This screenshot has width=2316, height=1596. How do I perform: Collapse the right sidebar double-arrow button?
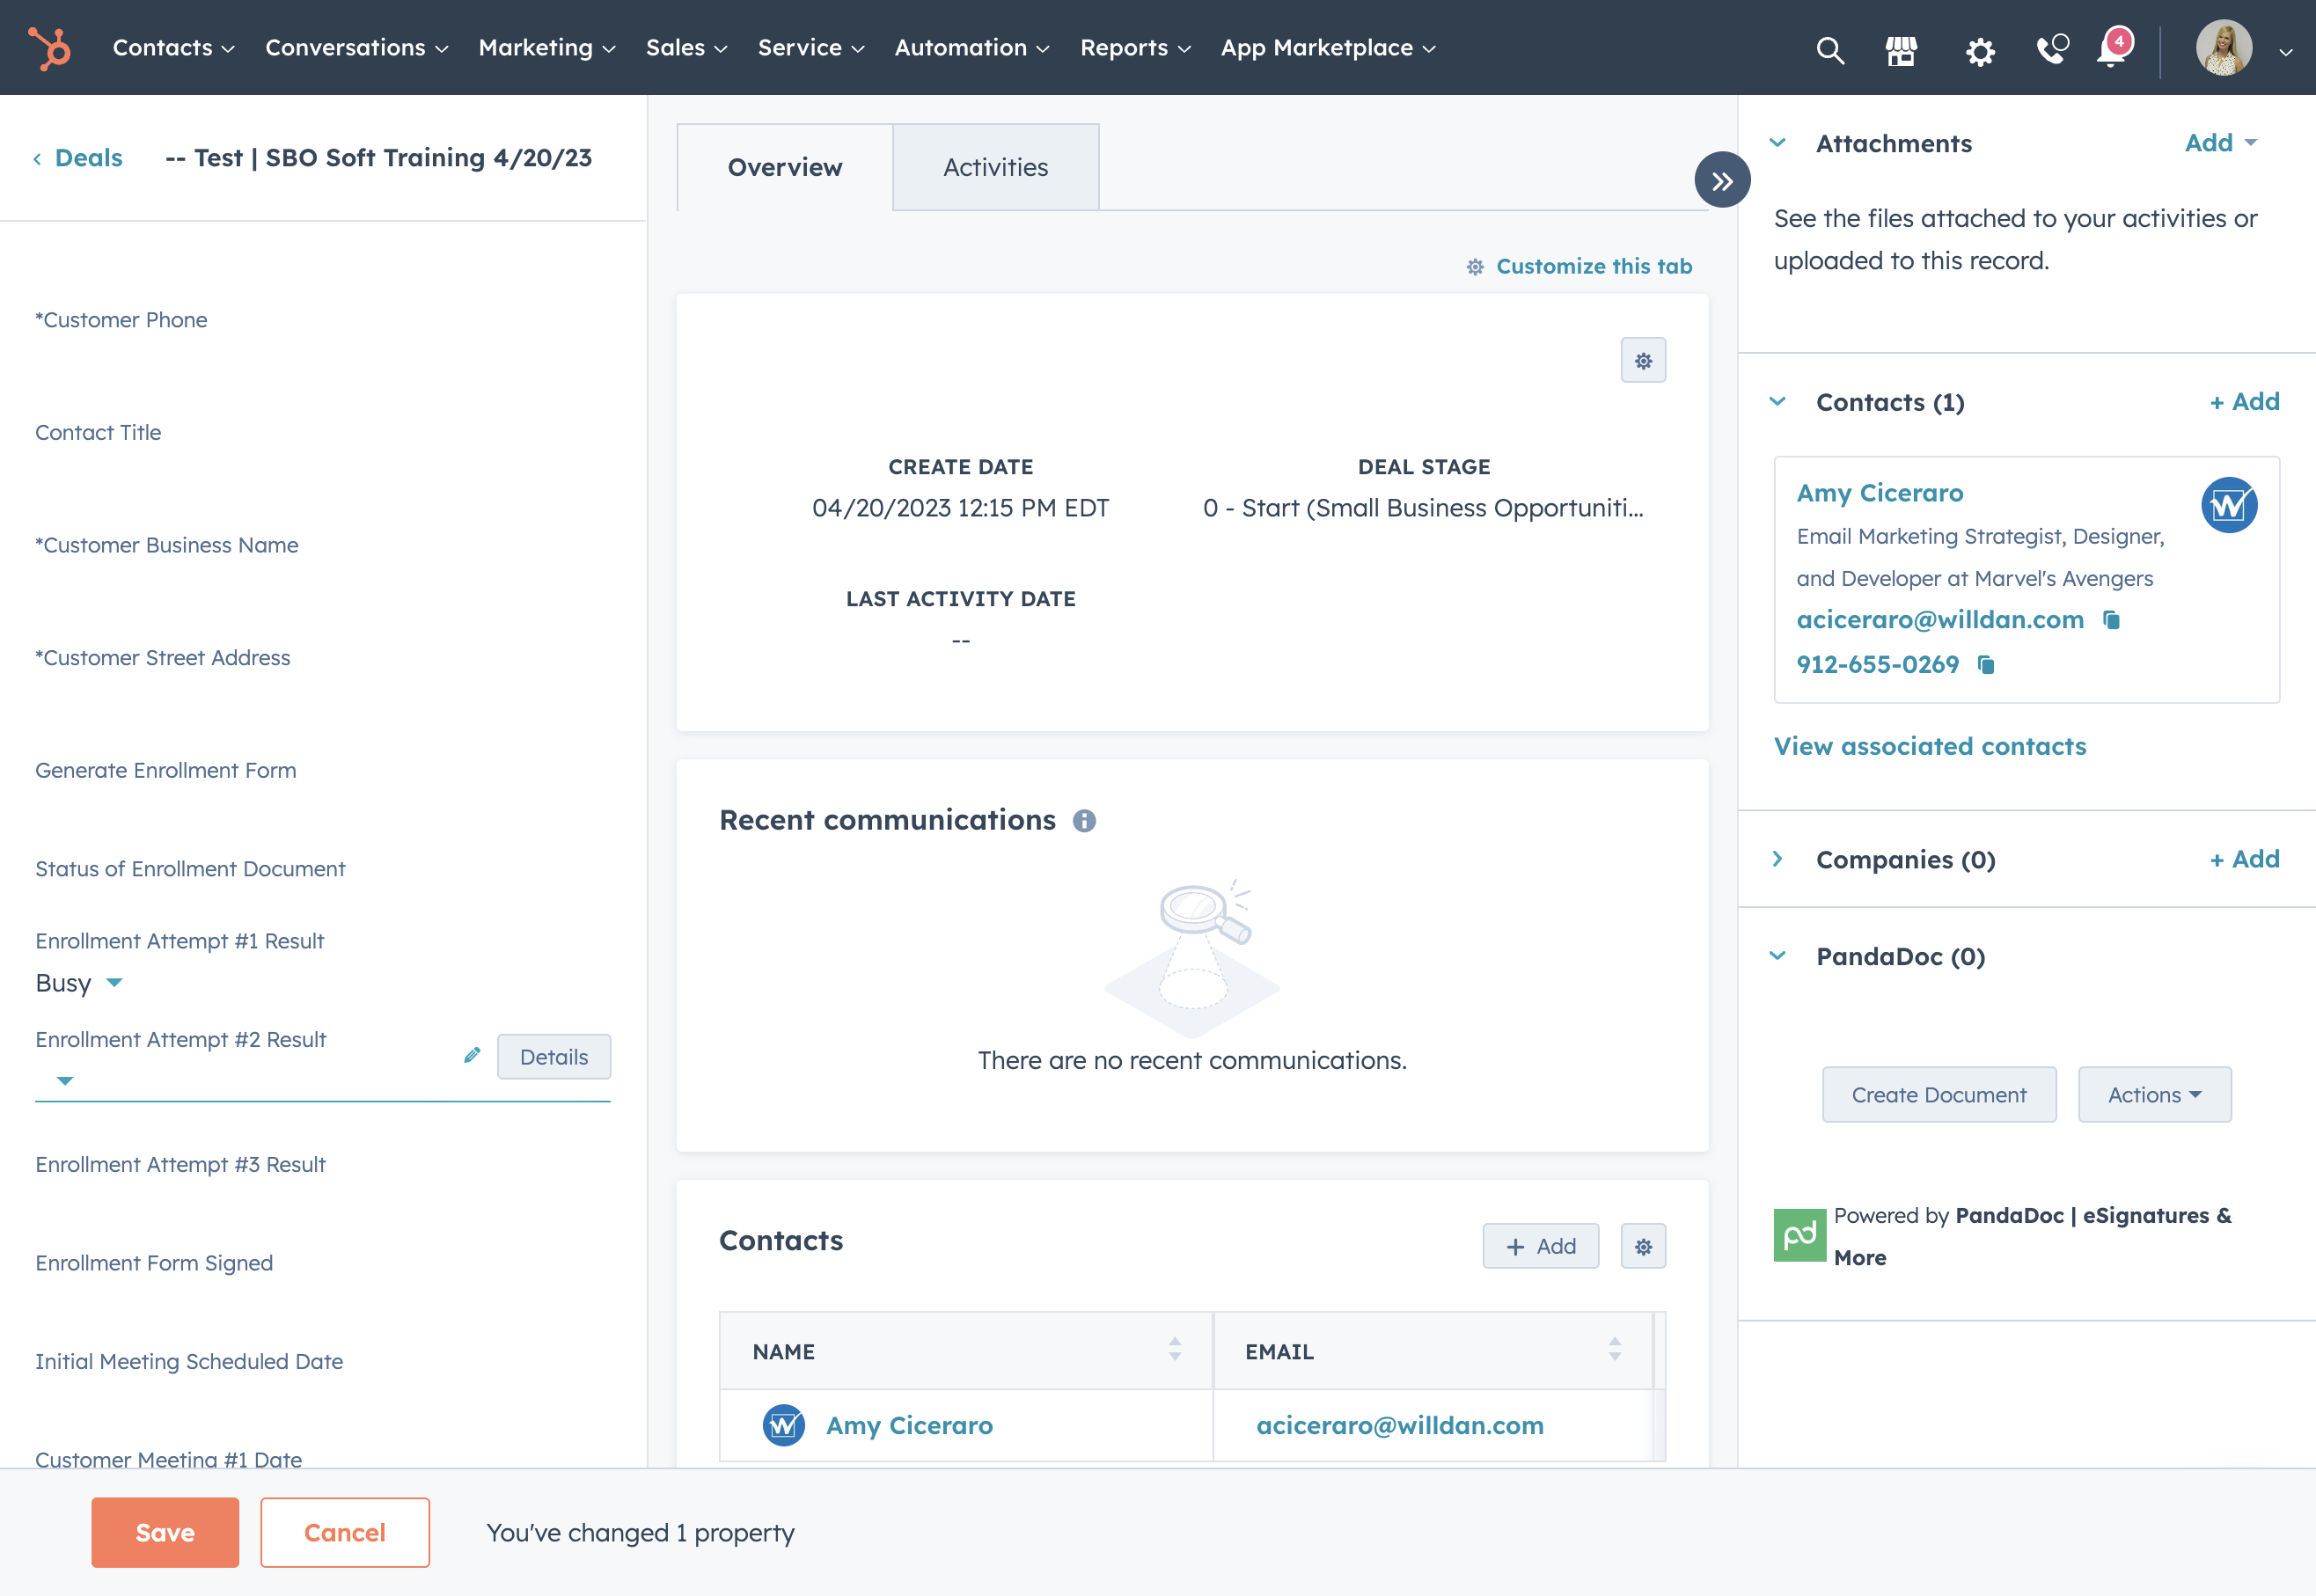(x=1722, y=180)
